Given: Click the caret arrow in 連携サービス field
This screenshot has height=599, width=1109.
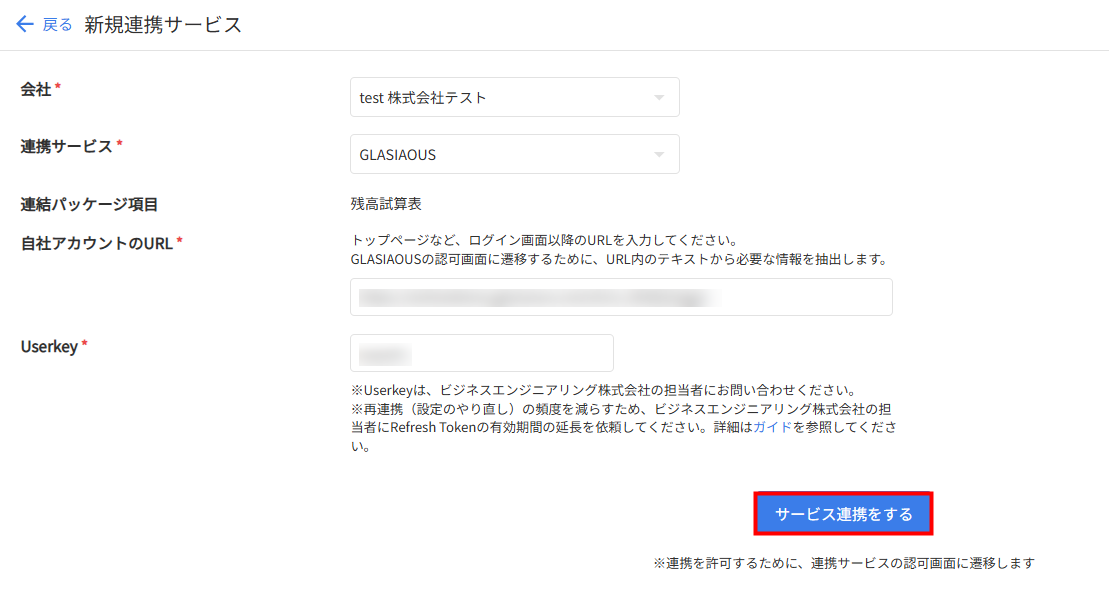Looking at the screenshot, I should [658, 155].
